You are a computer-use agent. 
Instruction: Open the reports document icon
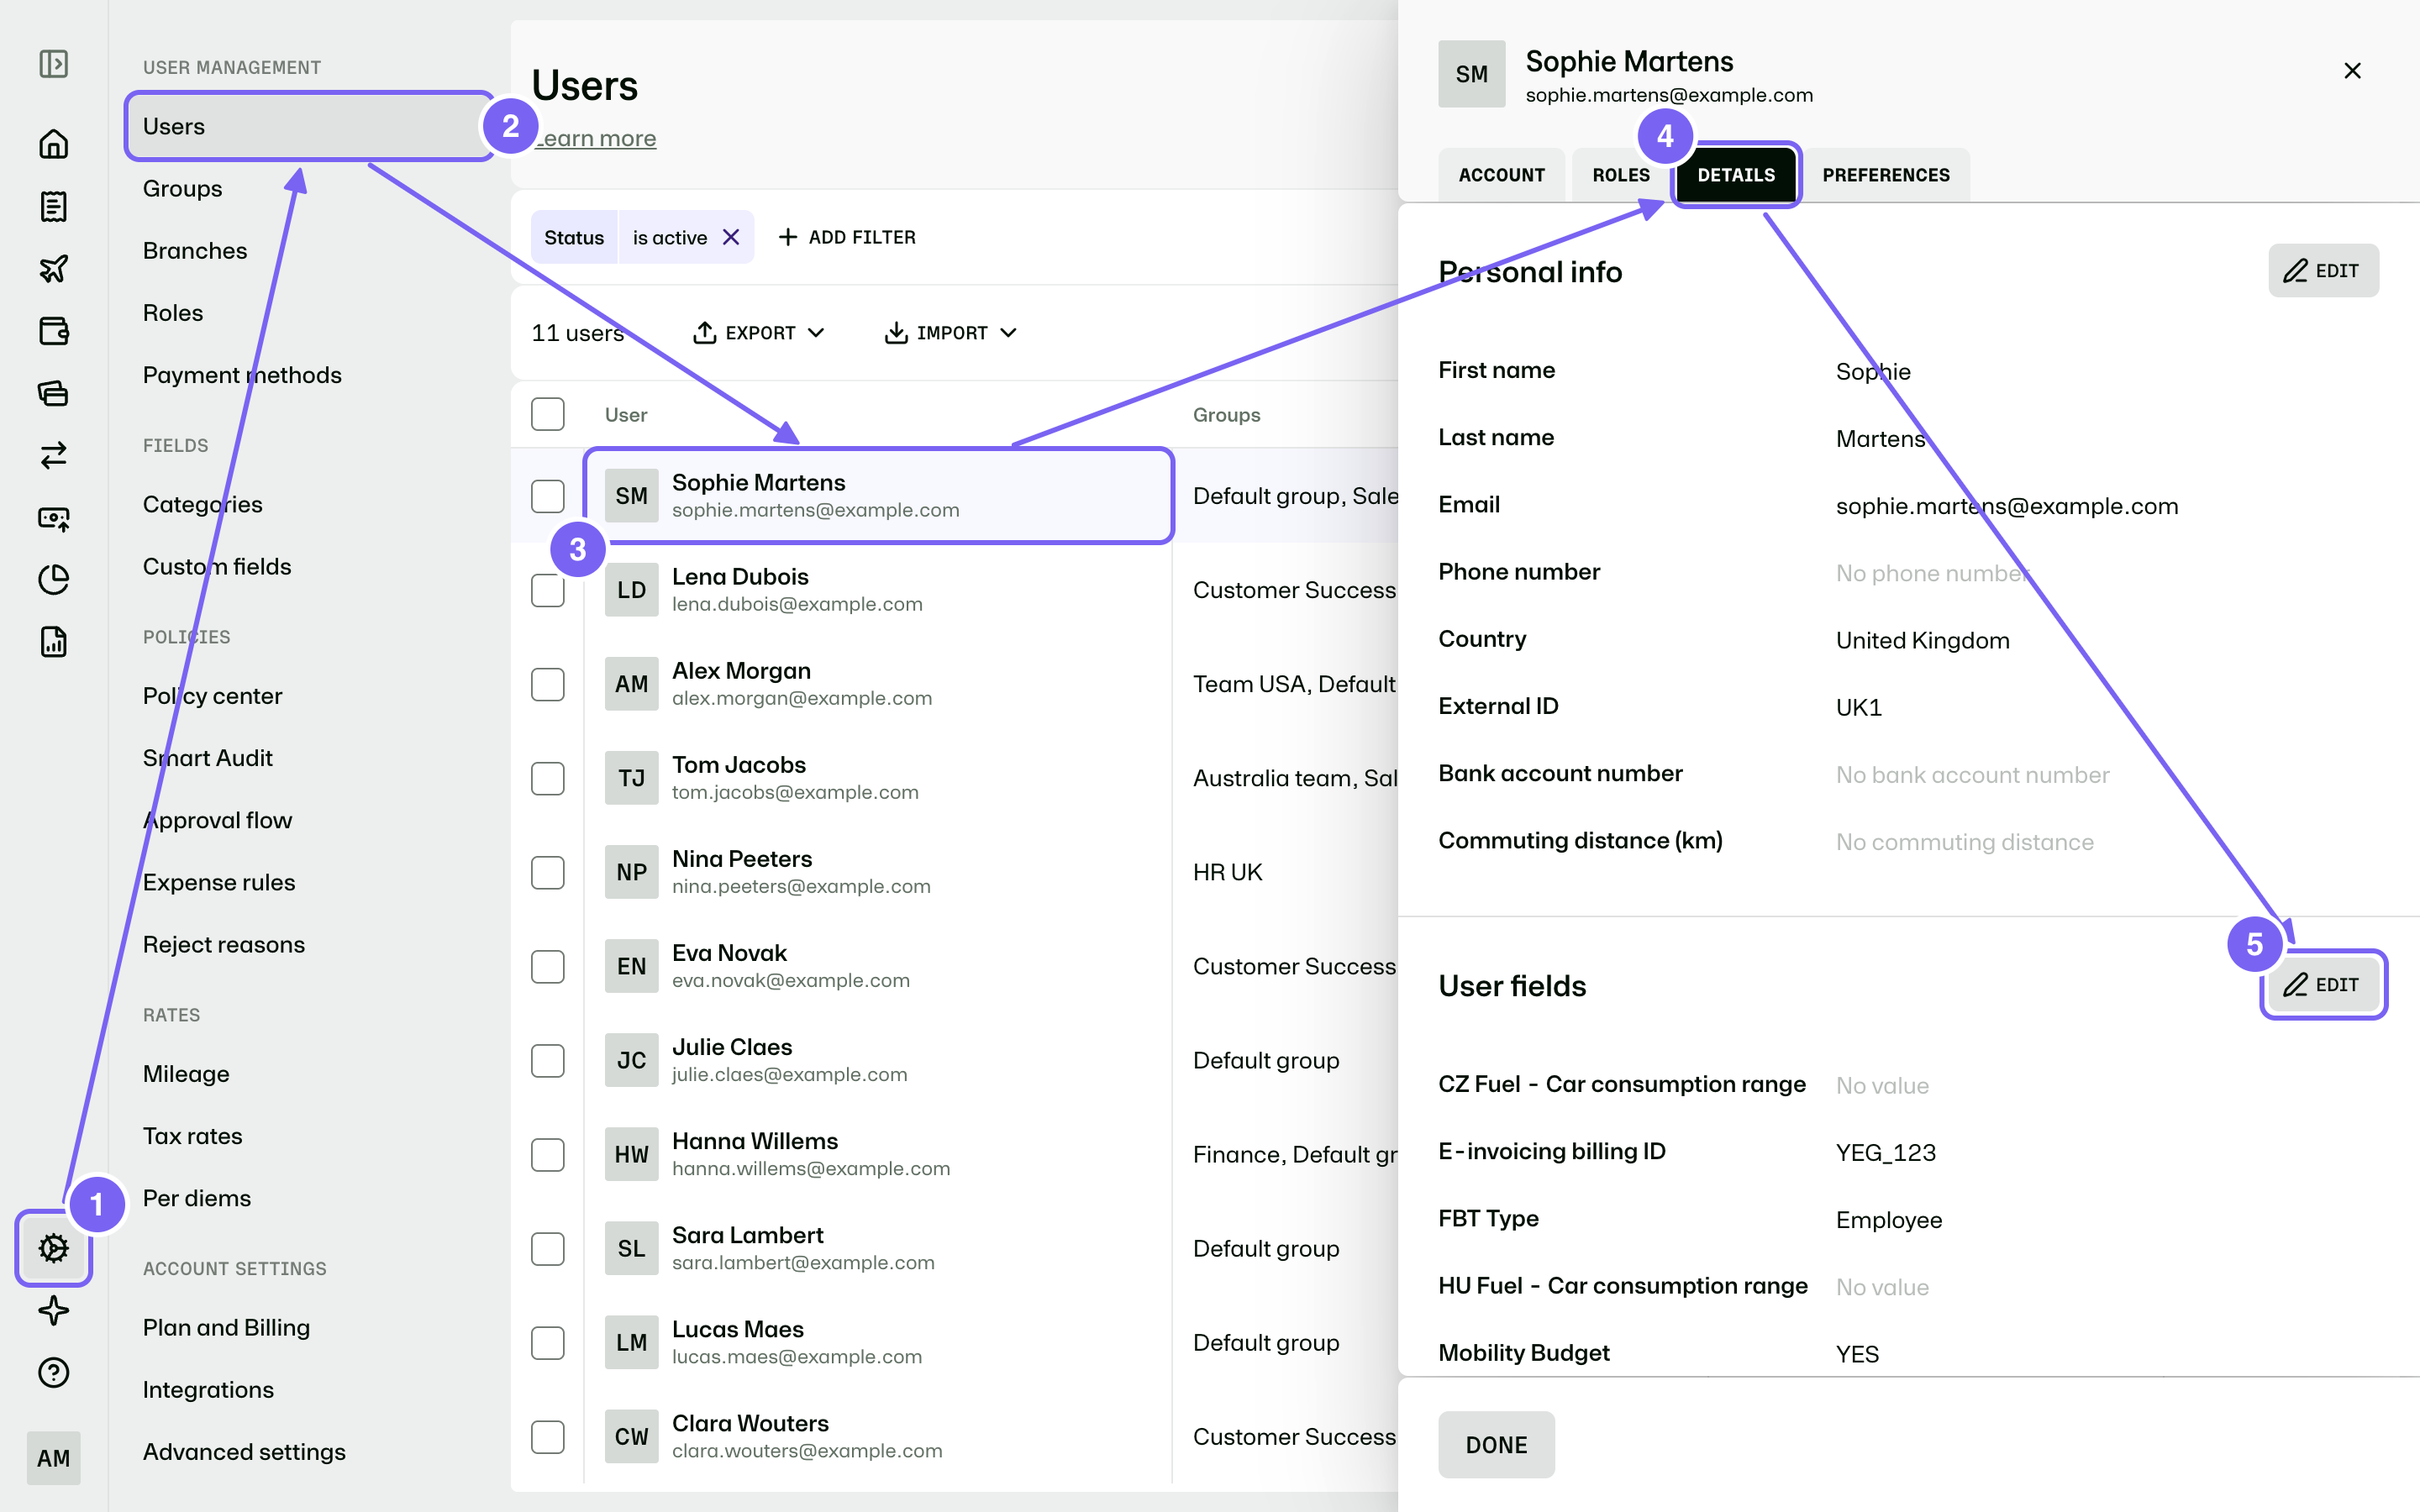point(53,641)
